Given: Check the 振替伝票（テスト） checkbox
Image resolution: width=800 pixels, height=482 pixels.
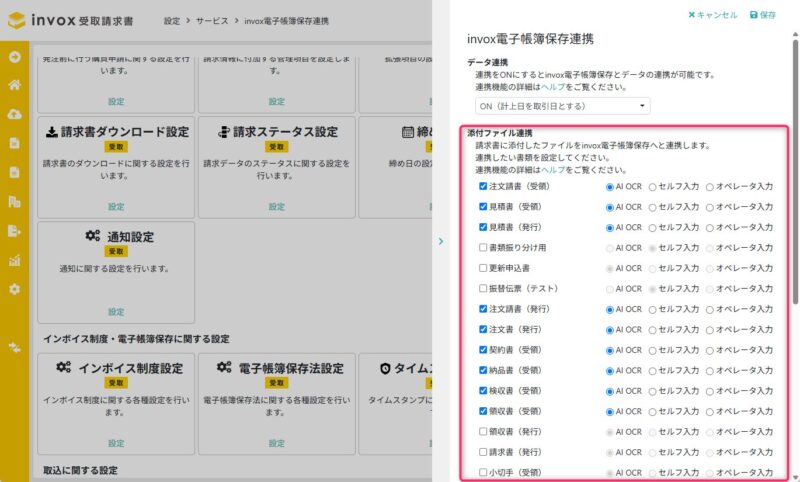Looking at the screenshot, I should [483, 288].
